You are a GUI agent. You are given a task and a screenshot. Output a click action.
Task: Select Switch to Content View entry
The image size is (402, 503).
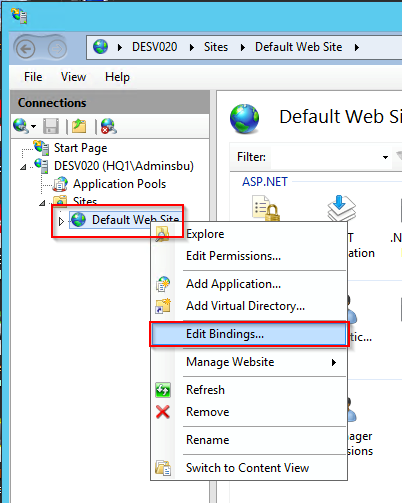coord(249,468)
